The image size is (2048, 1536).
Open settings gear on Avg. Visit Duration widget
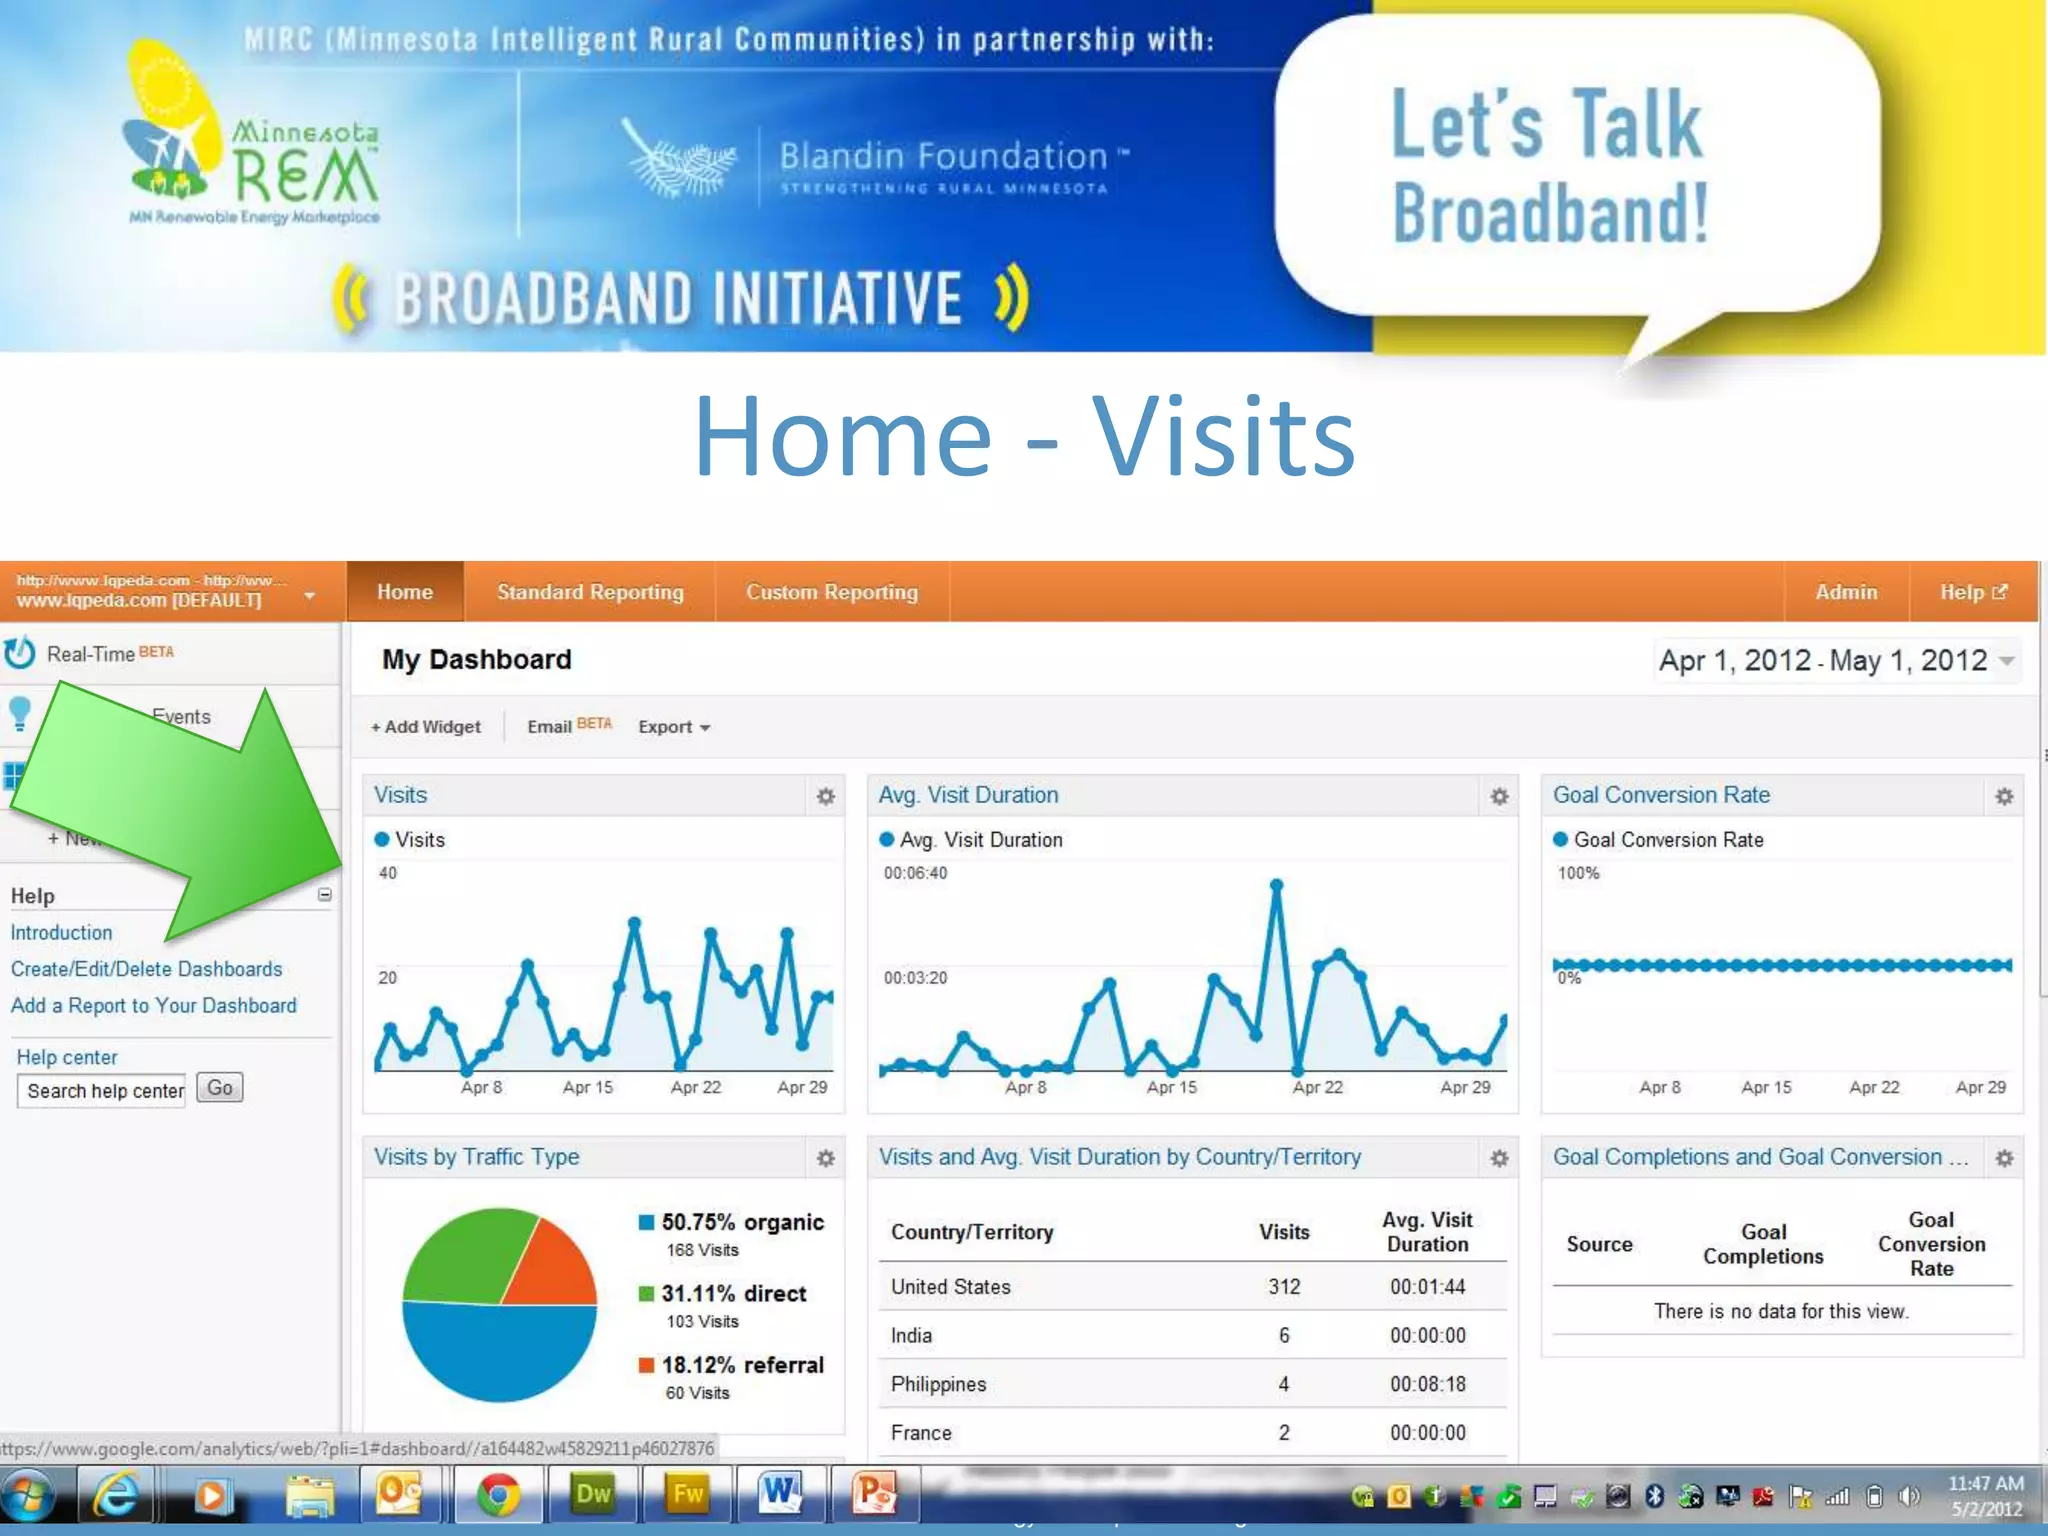point(1499,796)
